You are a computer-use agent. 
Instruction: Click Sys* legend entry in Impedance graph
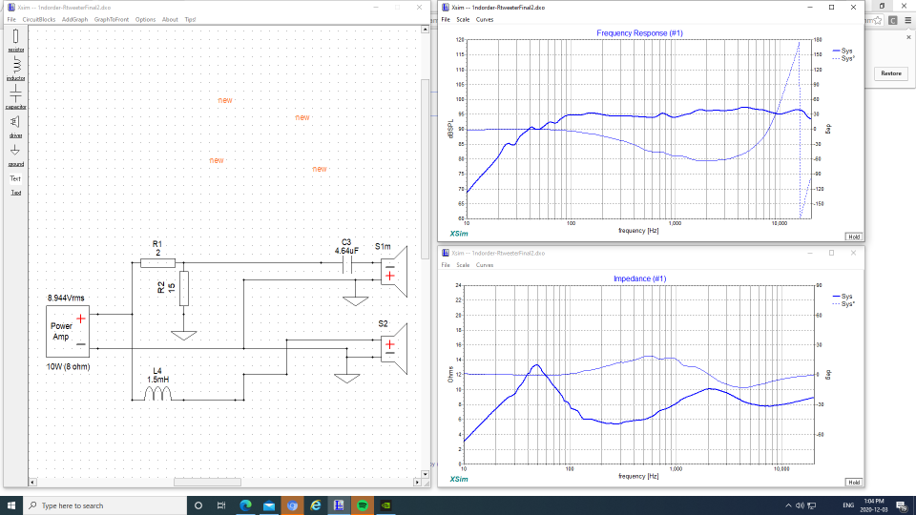coord(844,304)
